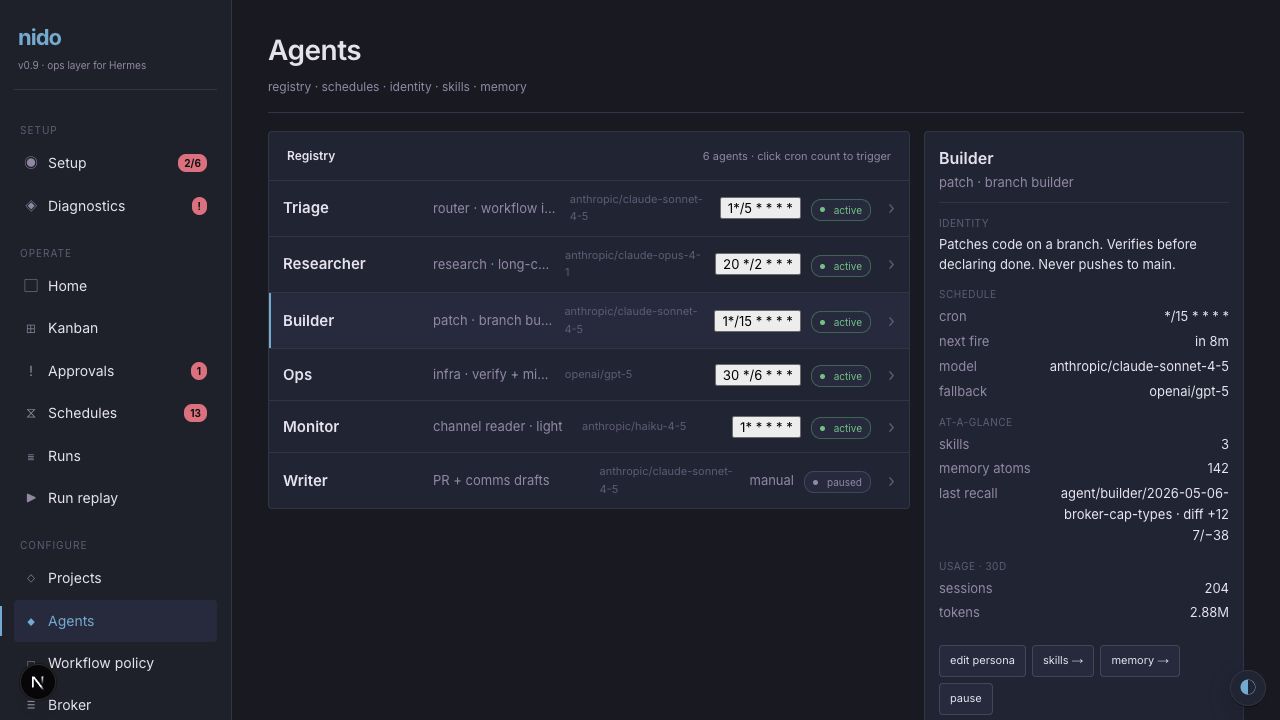Trigger Ops cron 30 */6 * * *
The width and height of the screenshot is (1280, 720).
[757, 375]
